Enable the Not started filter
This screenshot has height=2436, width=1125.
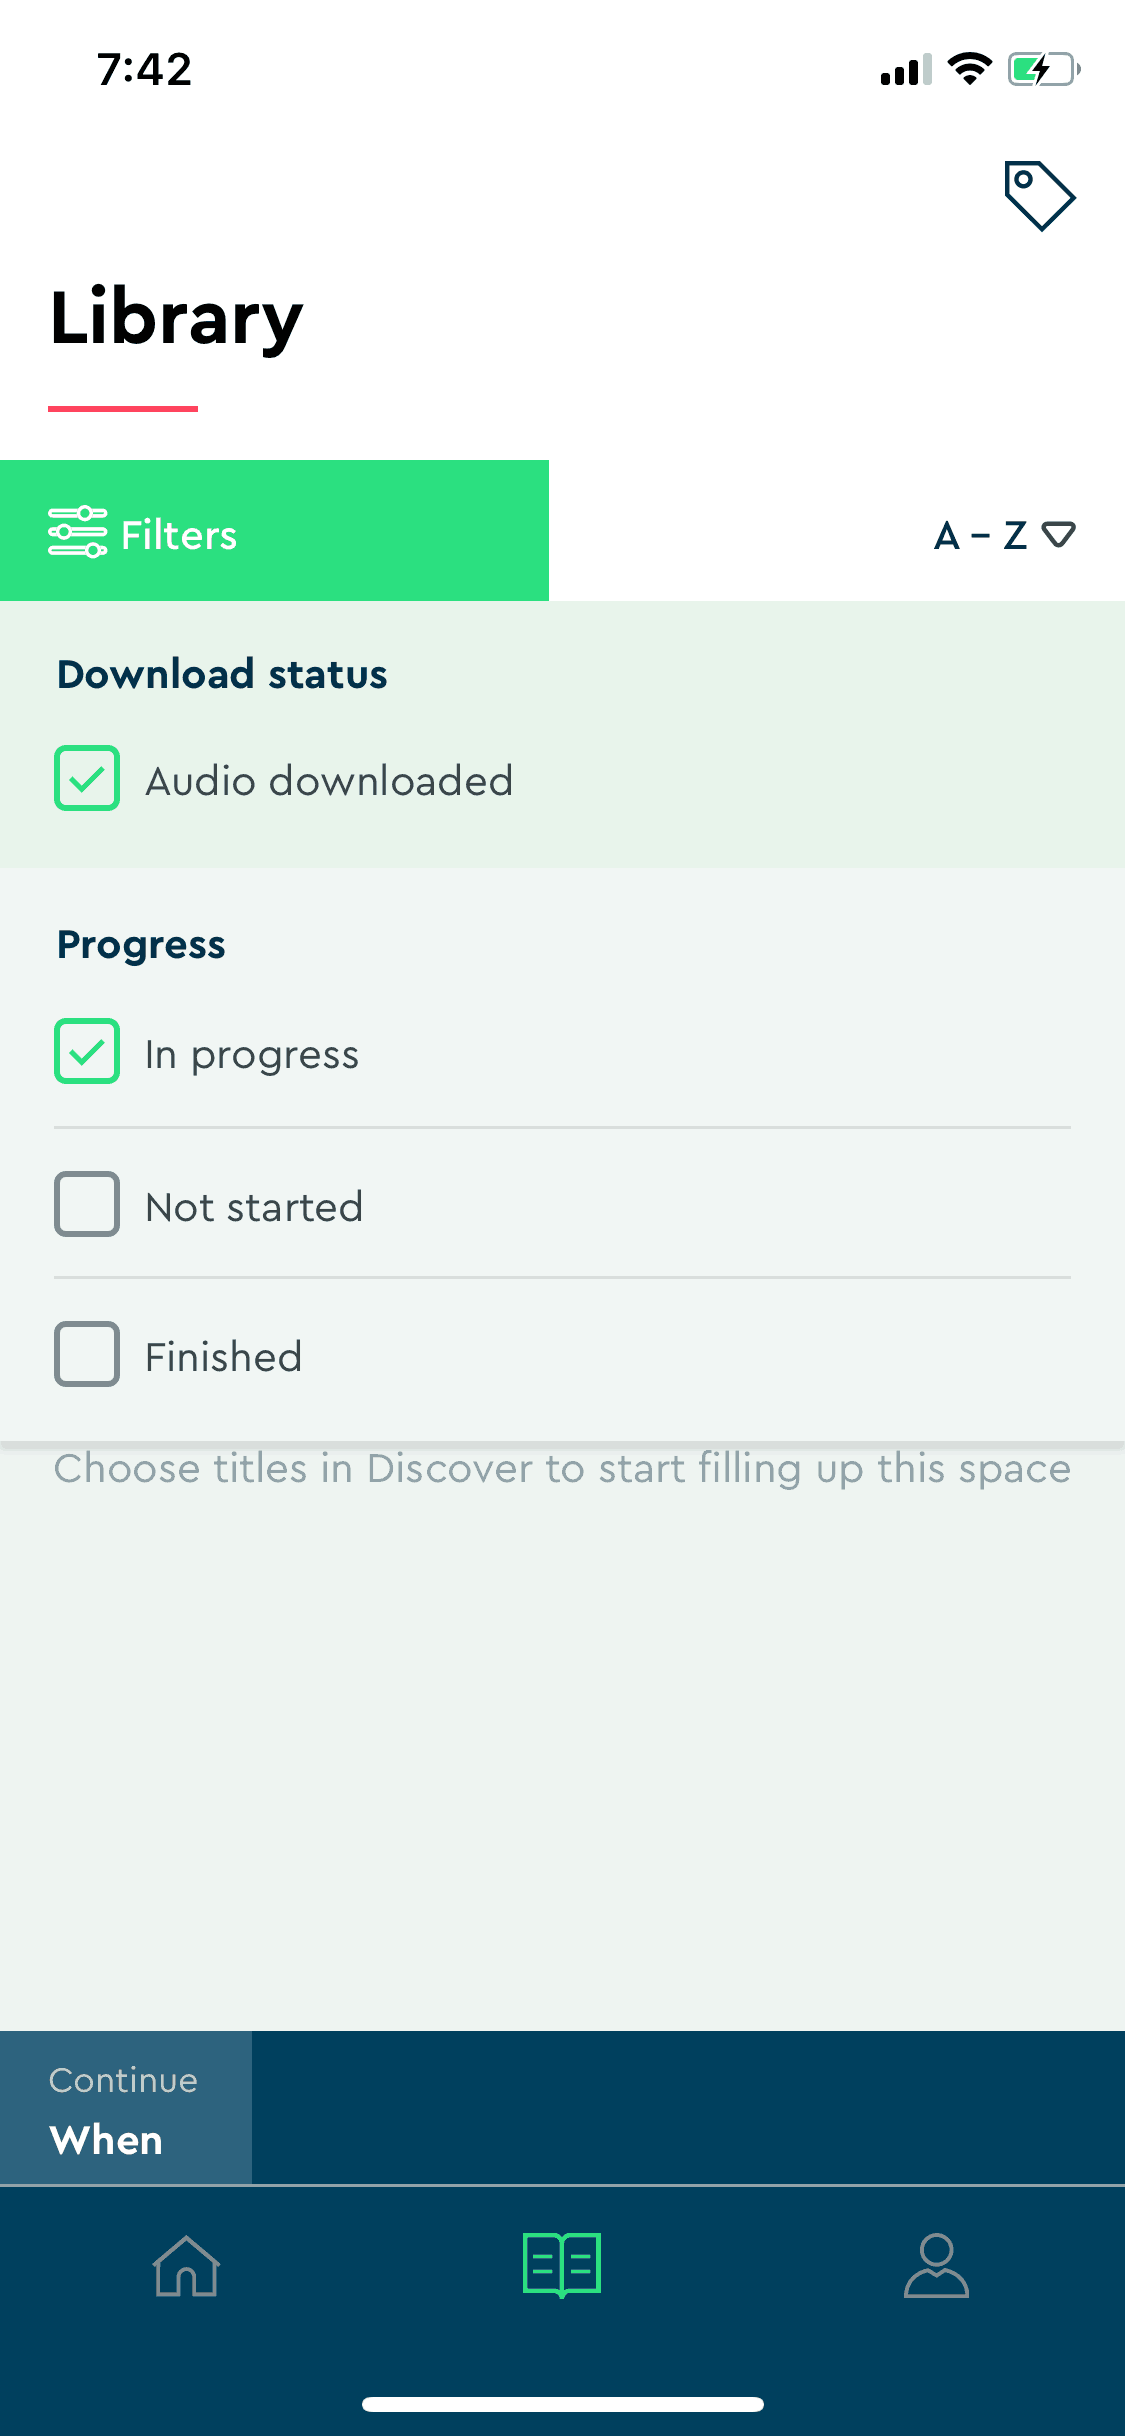click(x=87, y=1204)
